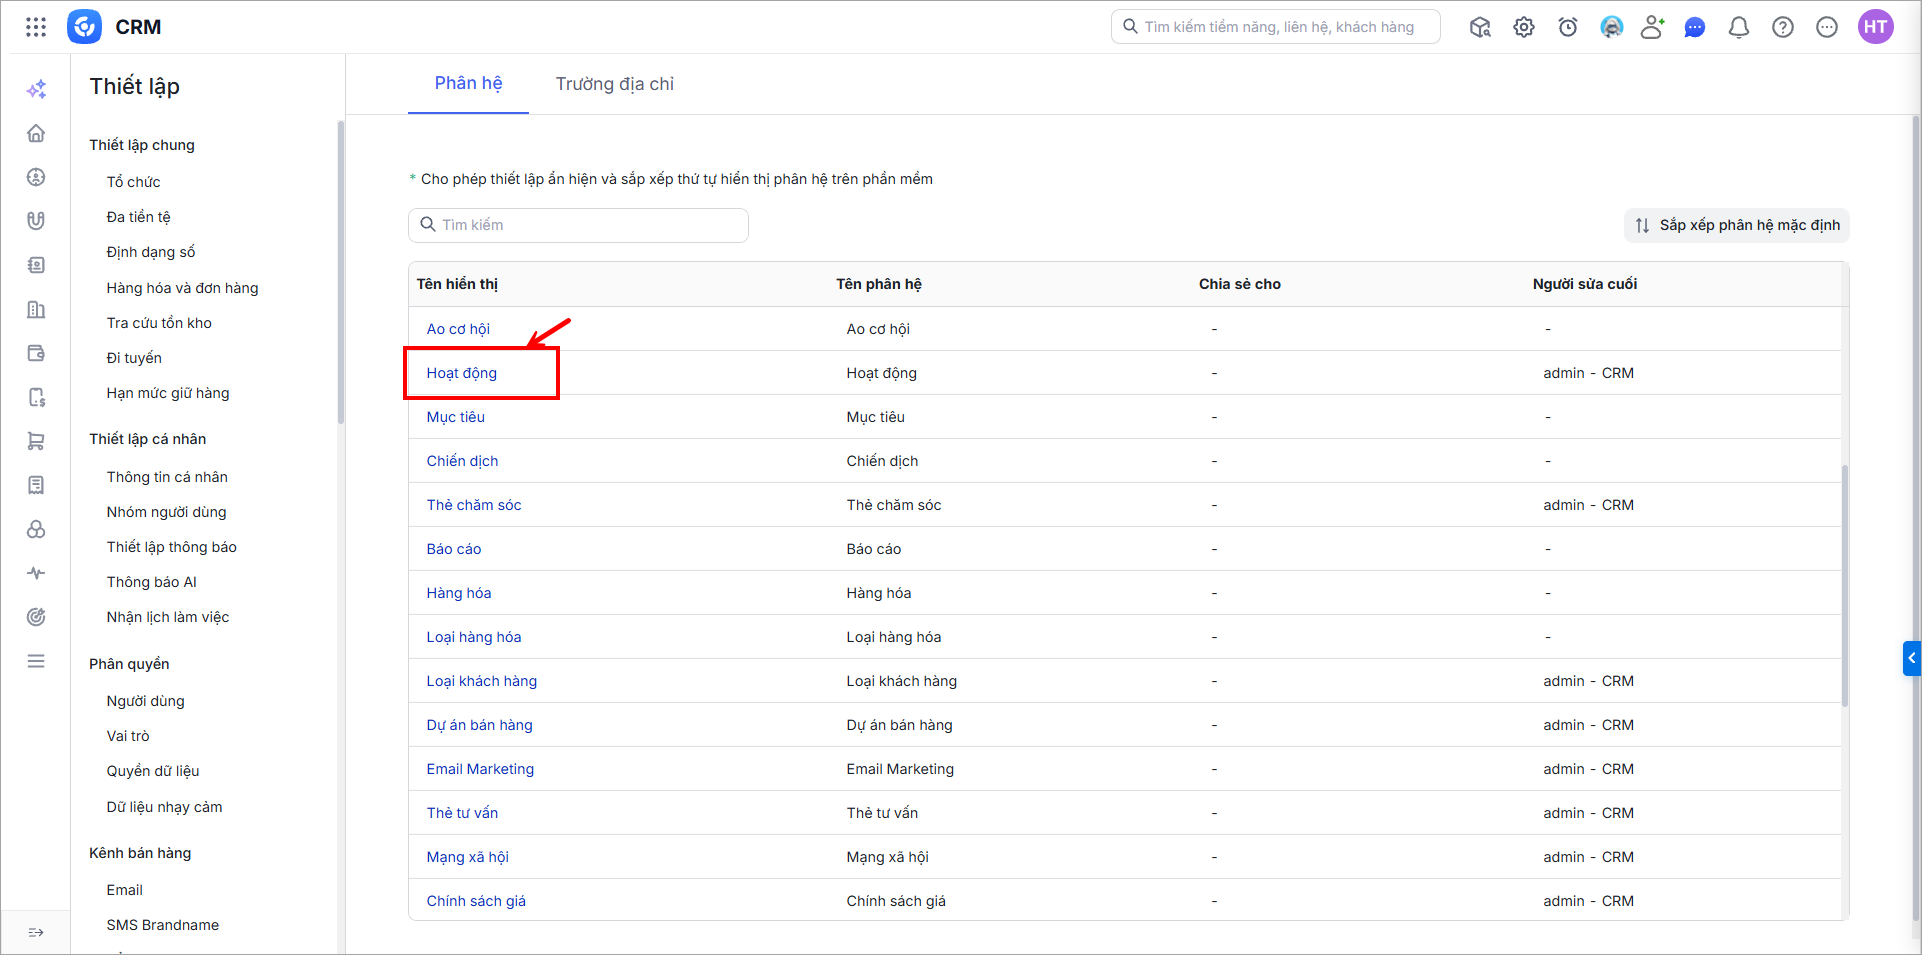The image size is (1922, 955).
Task: Select Định dạng số in settings menu
Action: click(x=151, y=252)
